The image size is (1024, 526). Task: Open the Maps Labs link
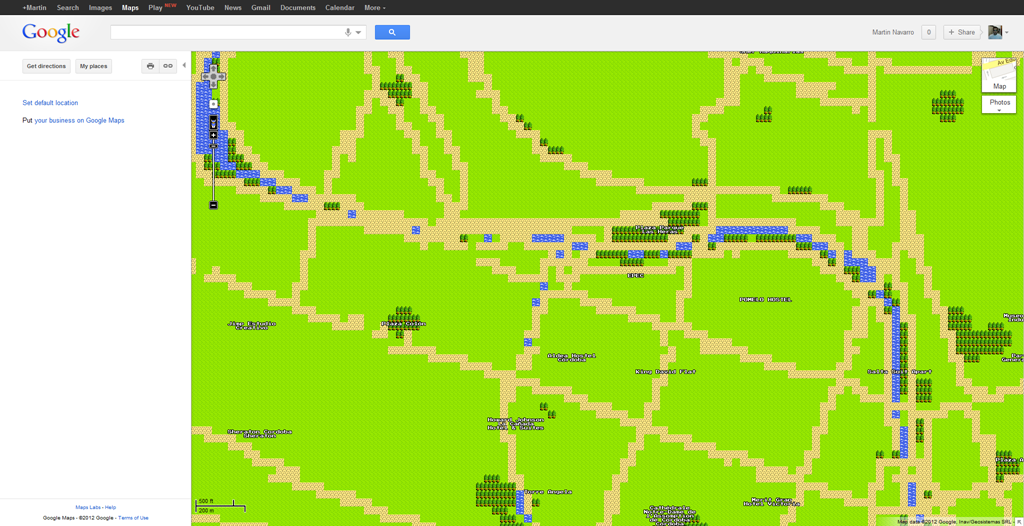[88, 507]
